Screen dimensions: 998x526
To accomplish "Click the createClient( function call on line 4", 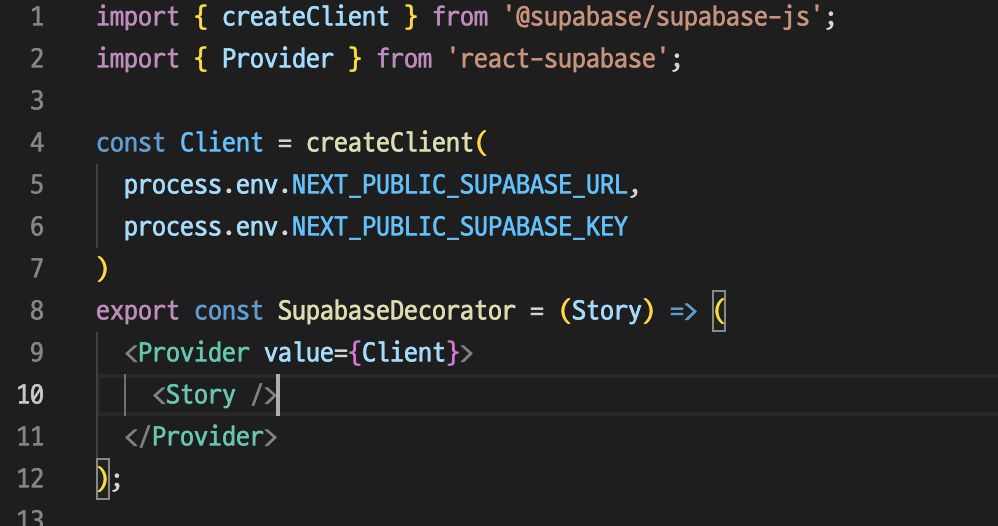I will point(397,143).
